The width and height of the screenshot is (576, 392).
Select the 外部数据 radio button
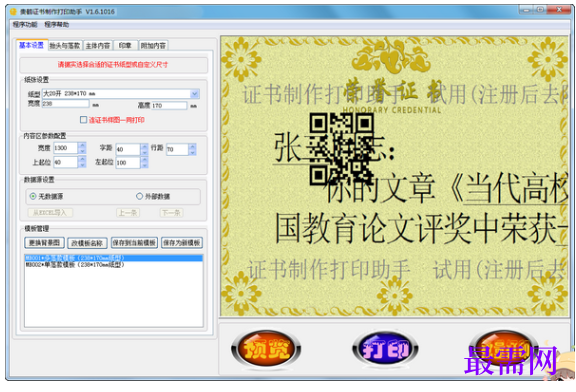(x=139, y=197)
